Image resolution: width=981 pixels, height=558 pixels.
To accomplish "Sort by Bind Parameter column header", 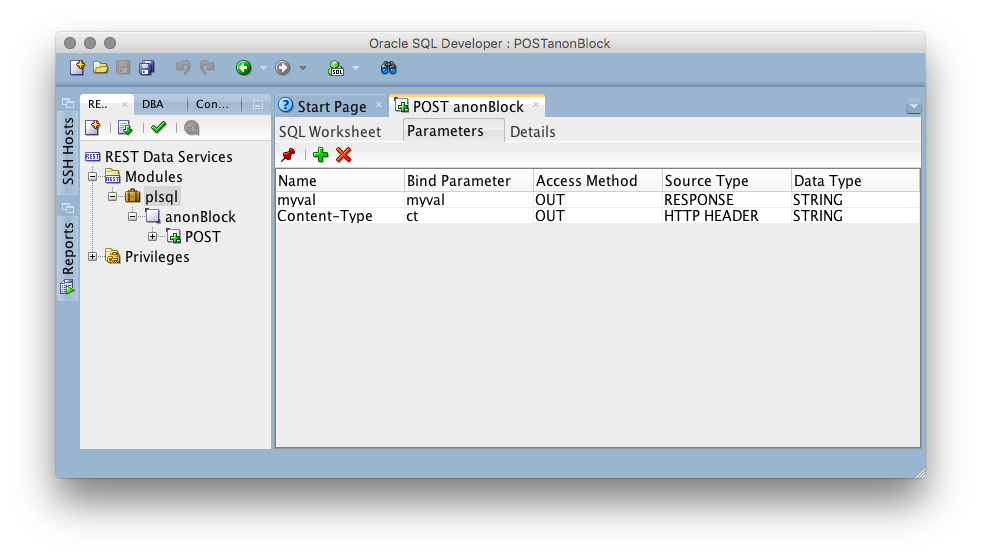I will click(x=469, y=181).
